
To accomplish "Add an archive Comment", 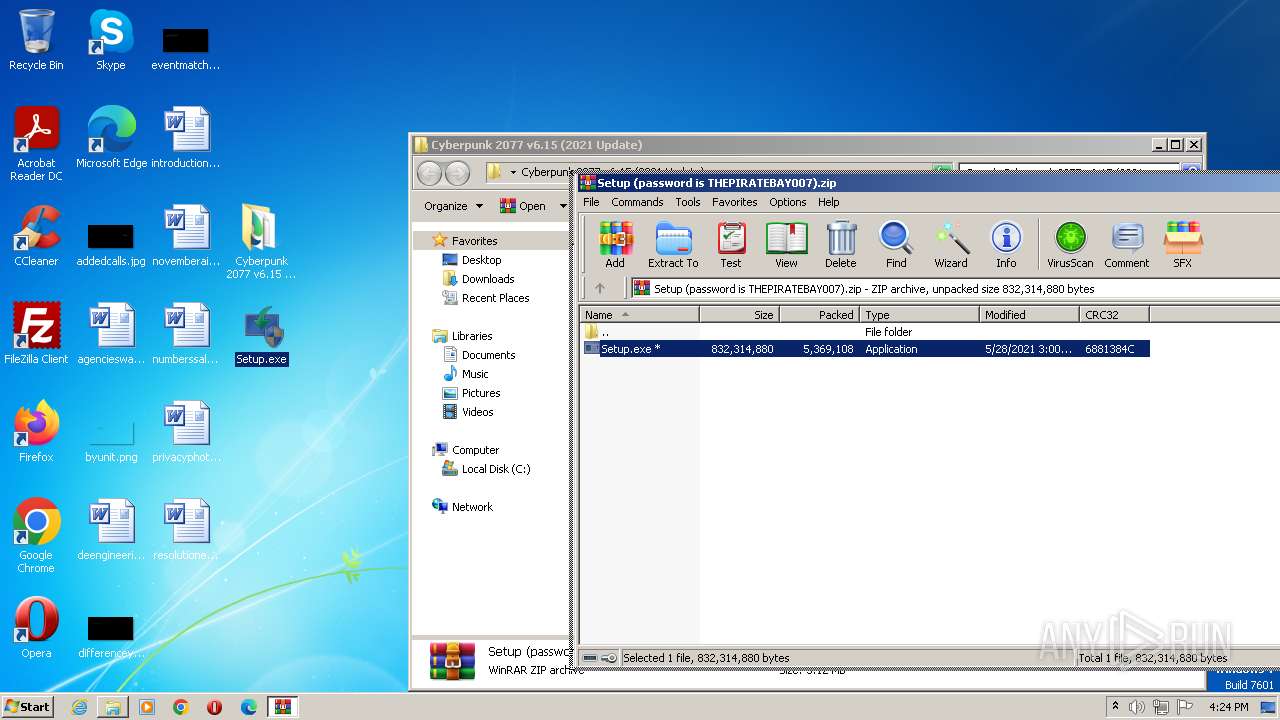I will click(x=1127, y=245).
